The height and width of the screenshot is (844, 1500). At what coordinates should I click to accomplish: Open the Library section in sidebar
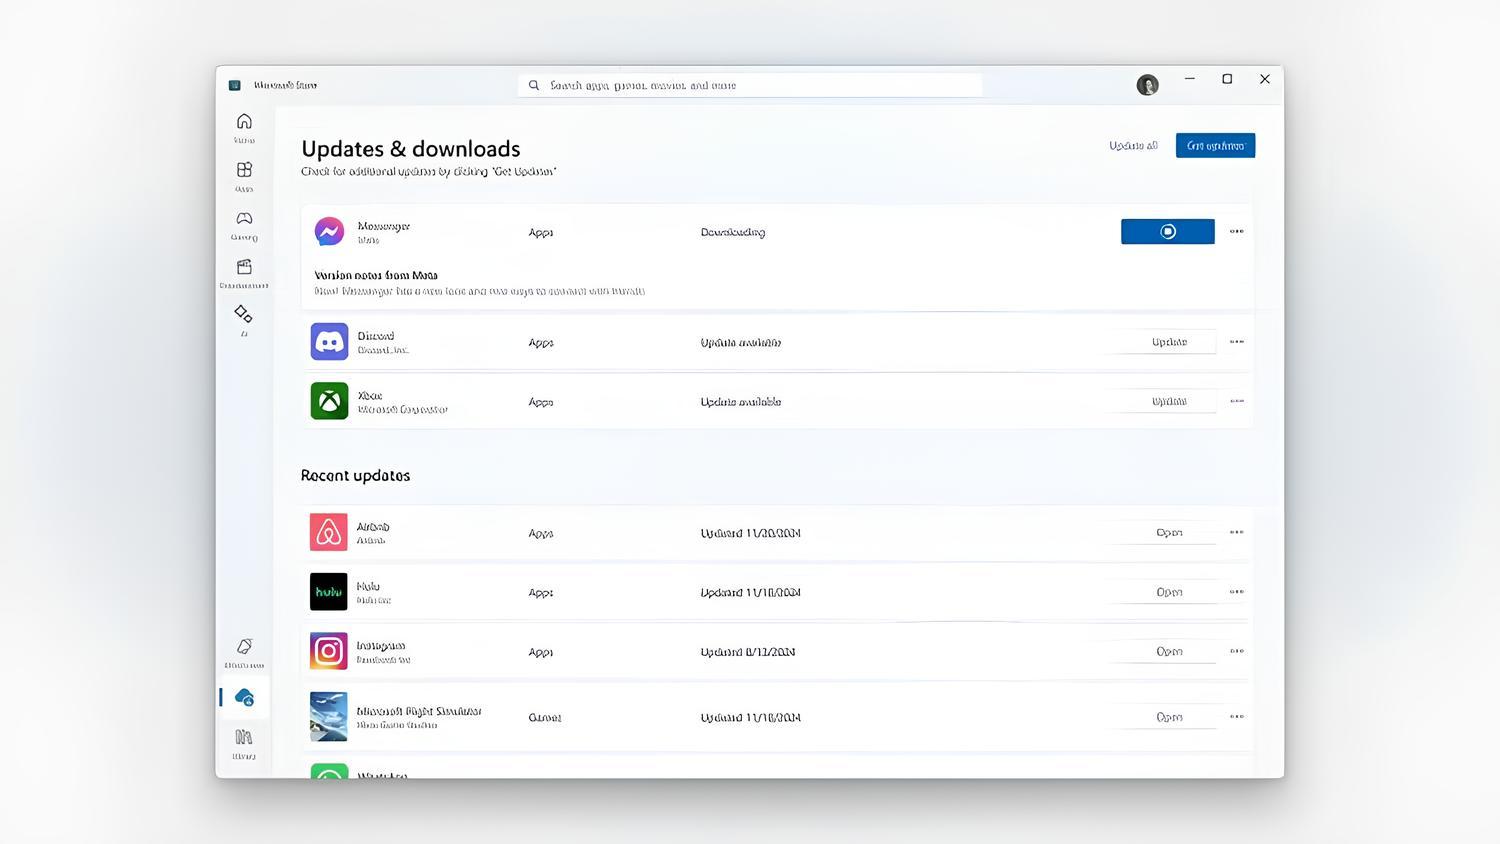click(243, 738)
